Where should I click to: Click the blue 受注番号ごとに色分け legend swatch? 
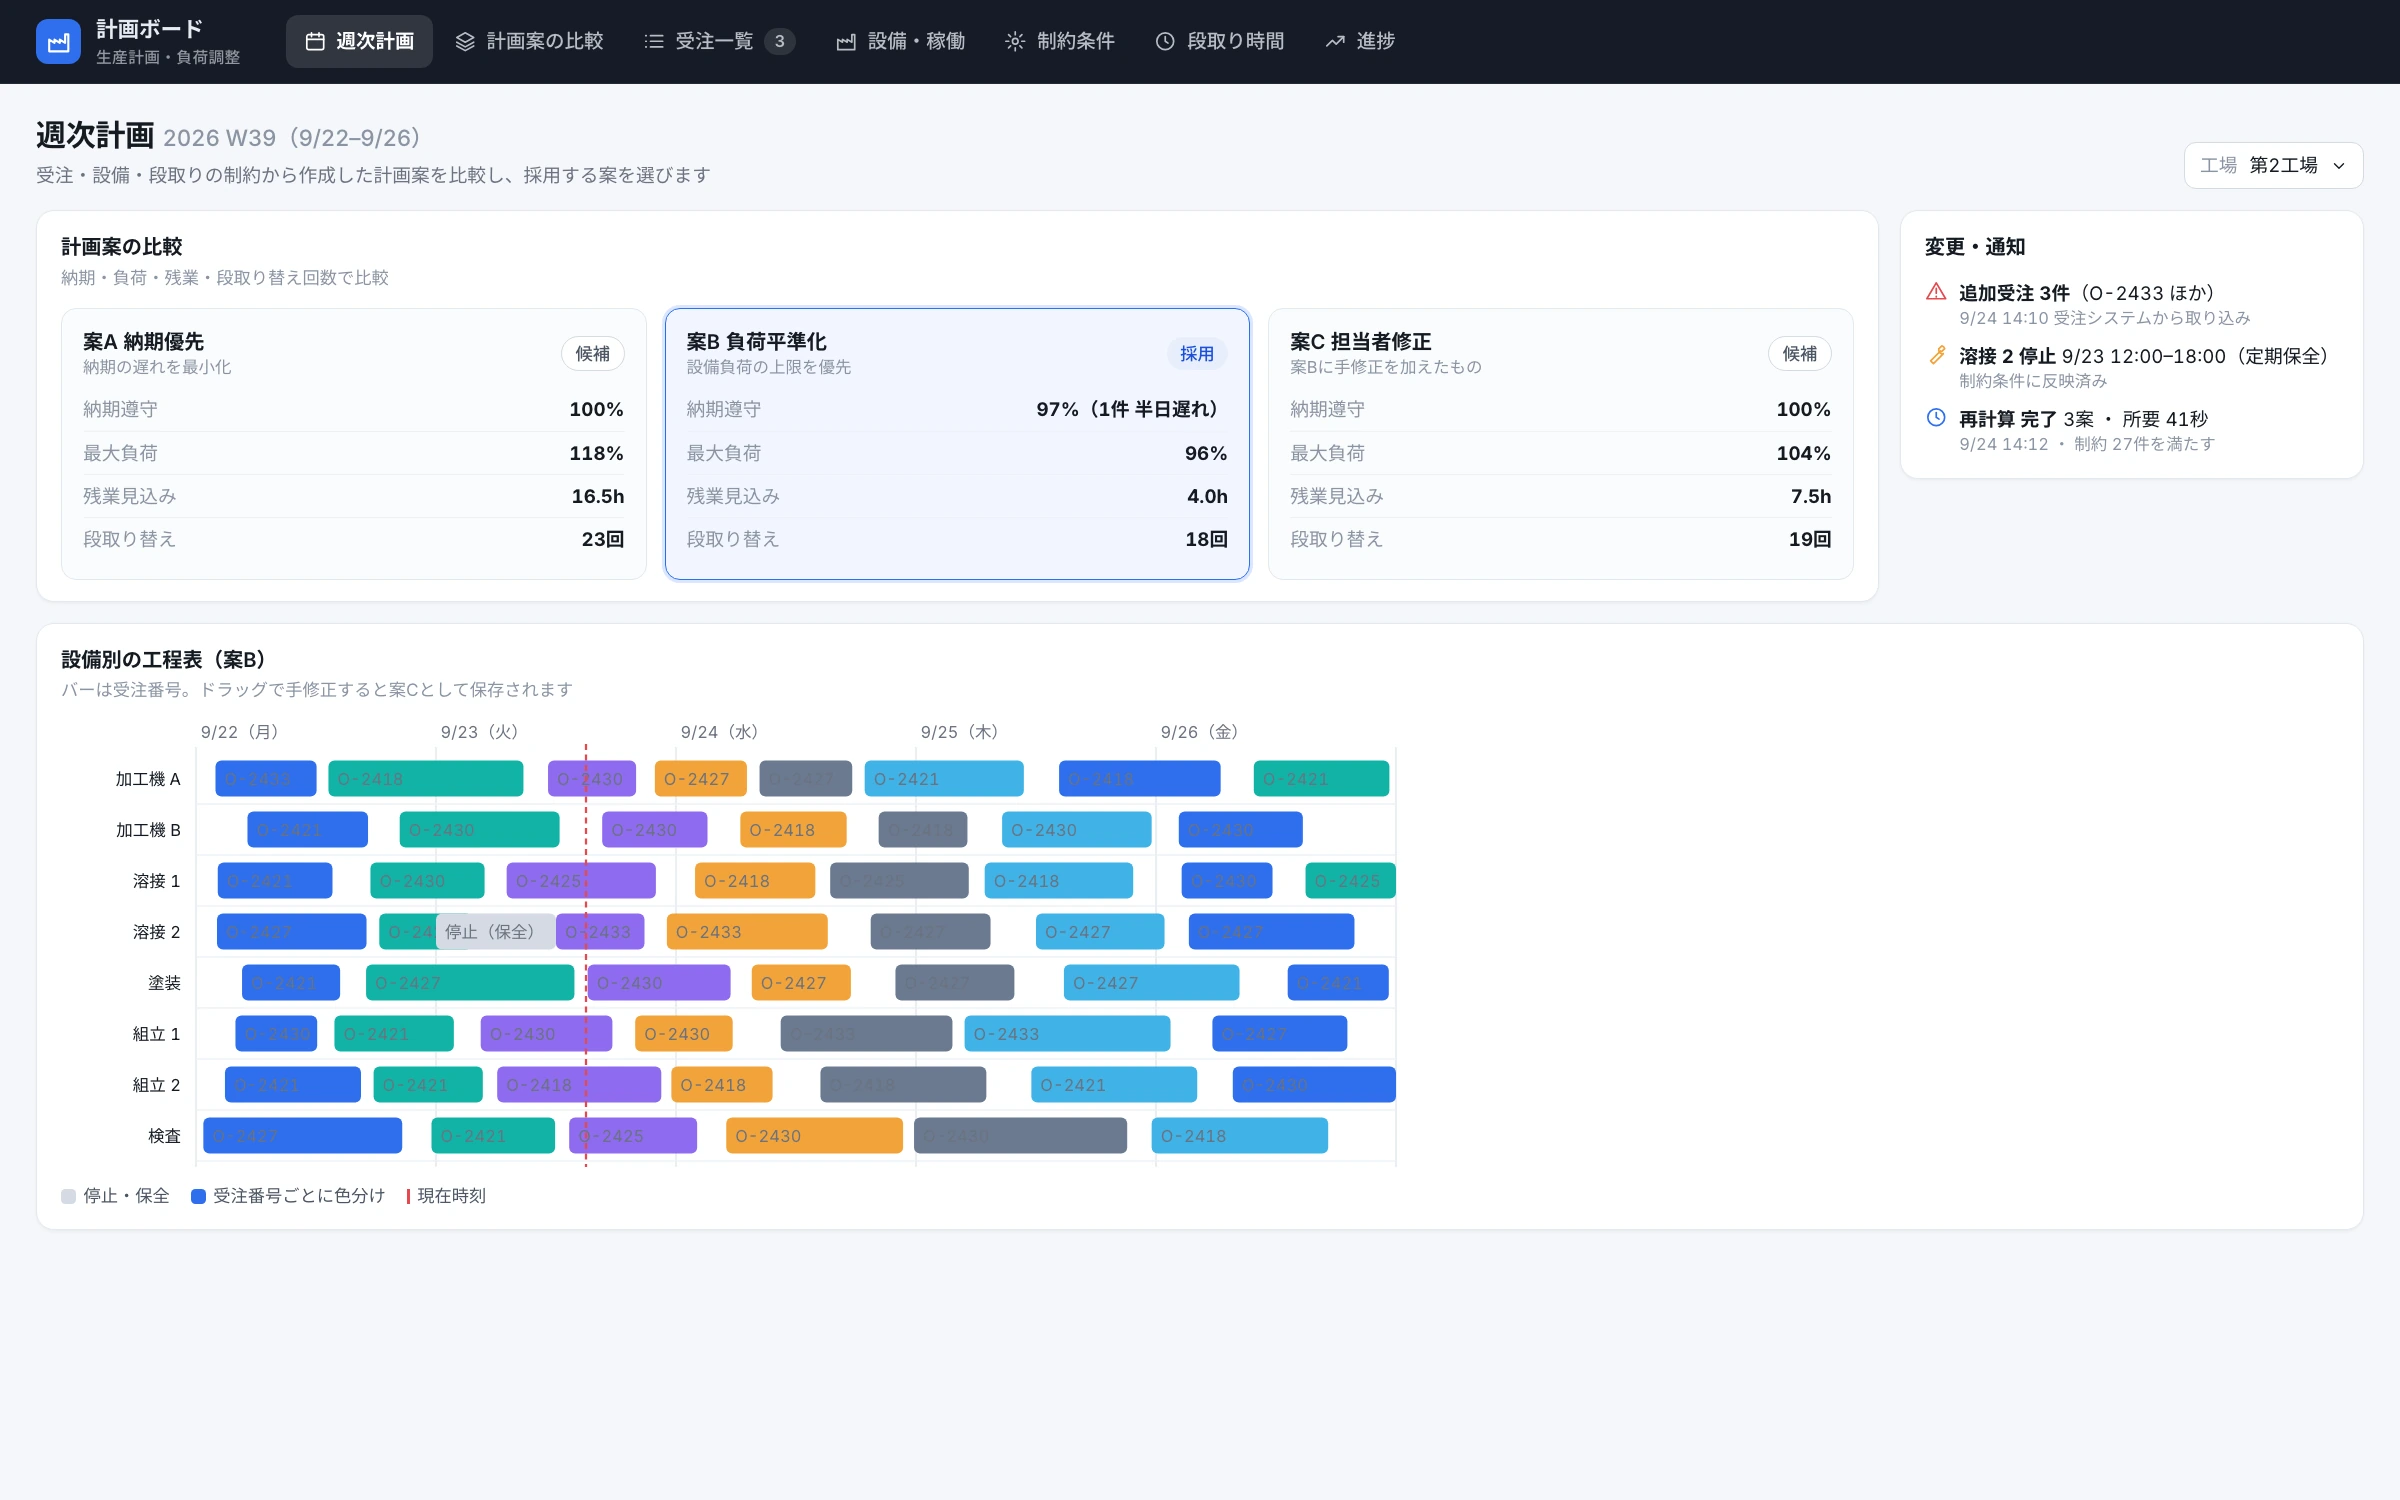(x=198, y=1197)
